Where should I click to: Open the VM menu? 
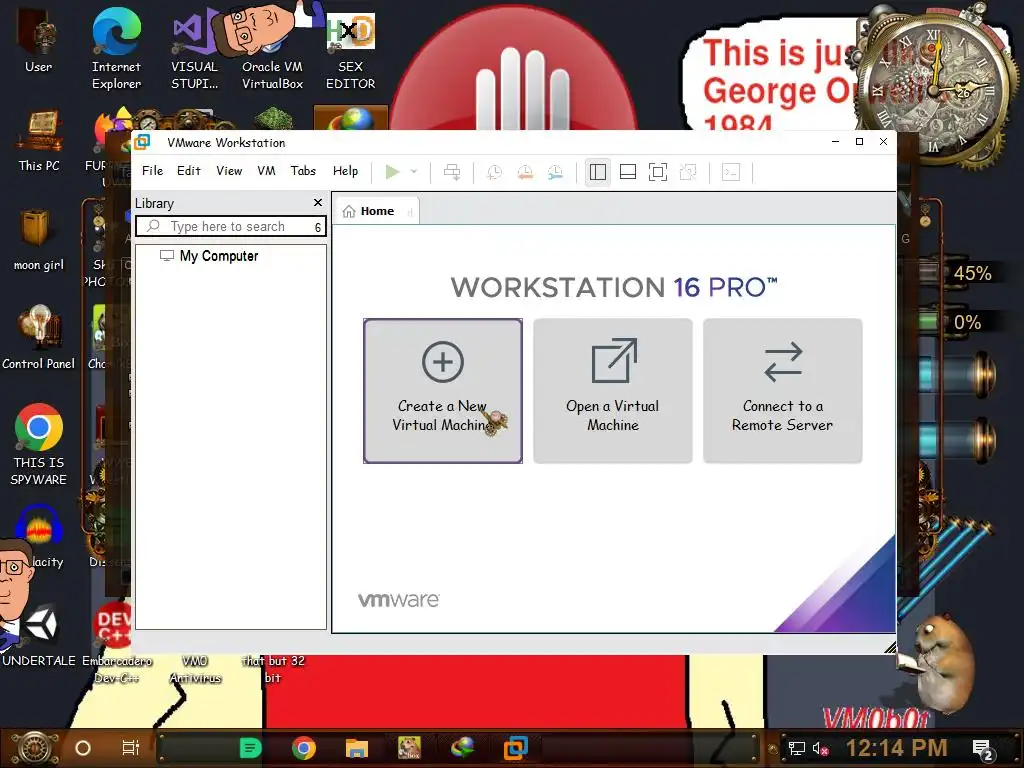pyautogui.click(x=266, y=170)
